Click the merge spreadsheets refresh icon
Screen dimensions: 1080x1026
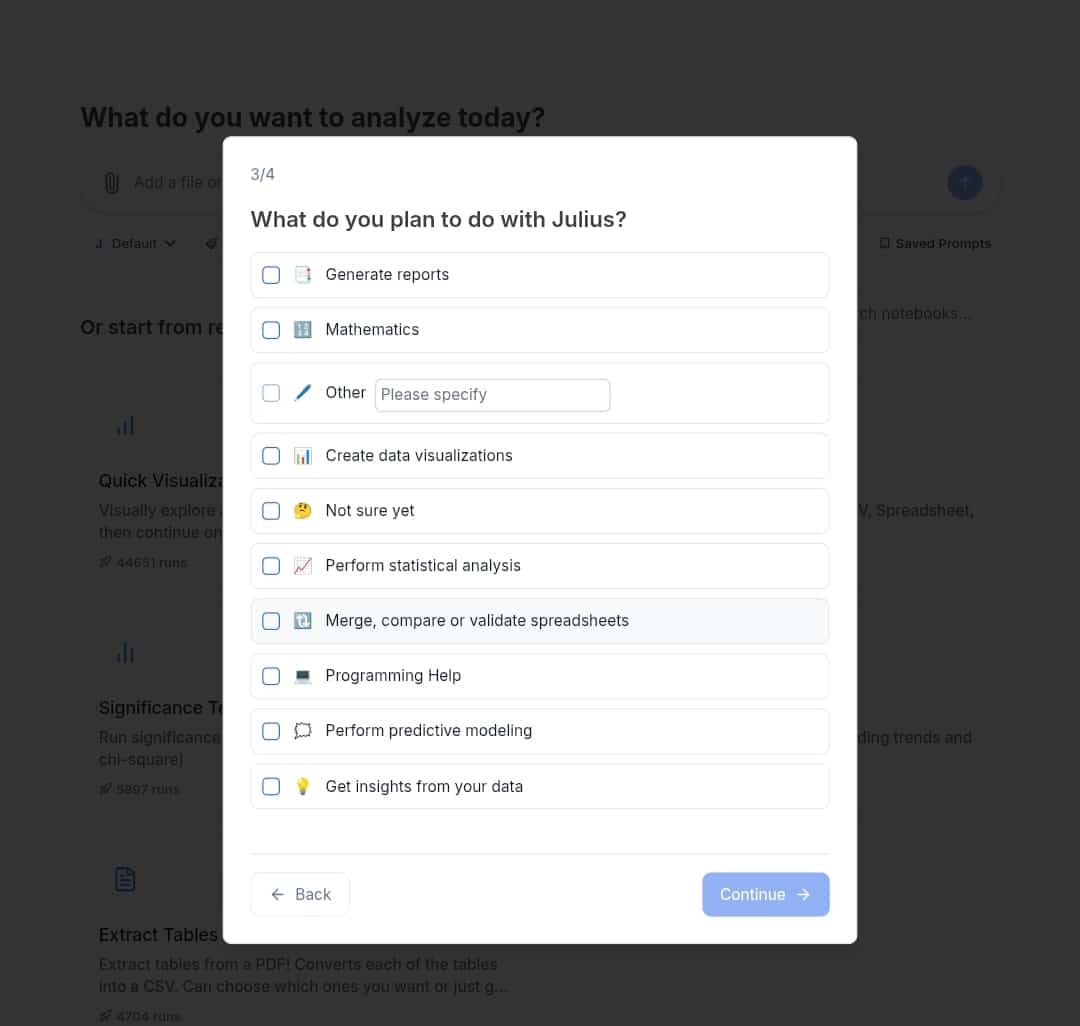point(302,621)
